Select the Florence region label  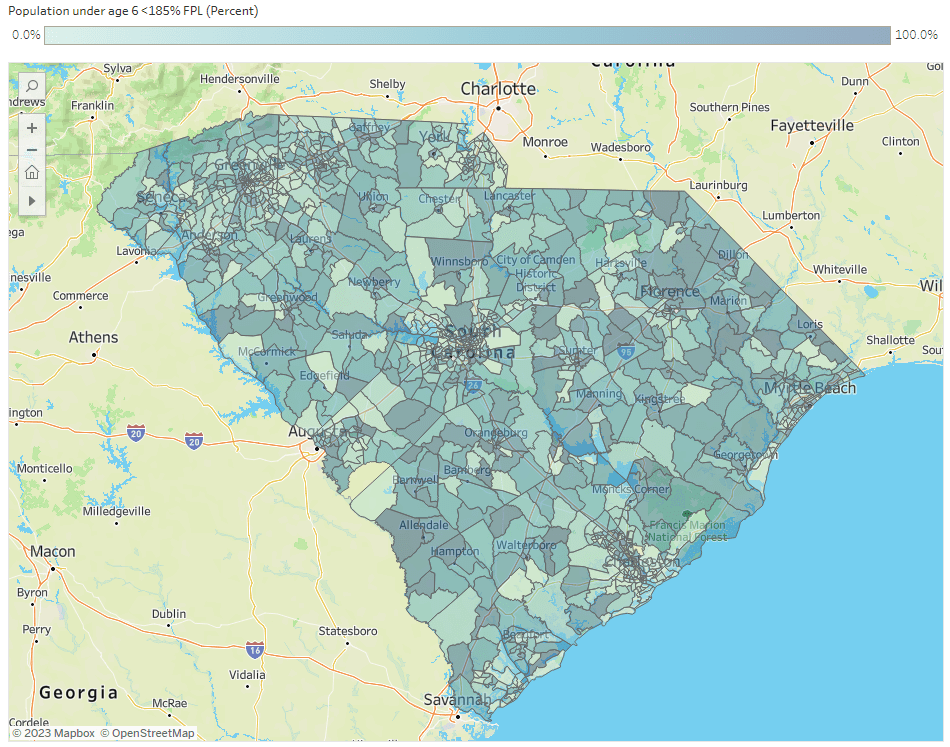tap(670, 292)
